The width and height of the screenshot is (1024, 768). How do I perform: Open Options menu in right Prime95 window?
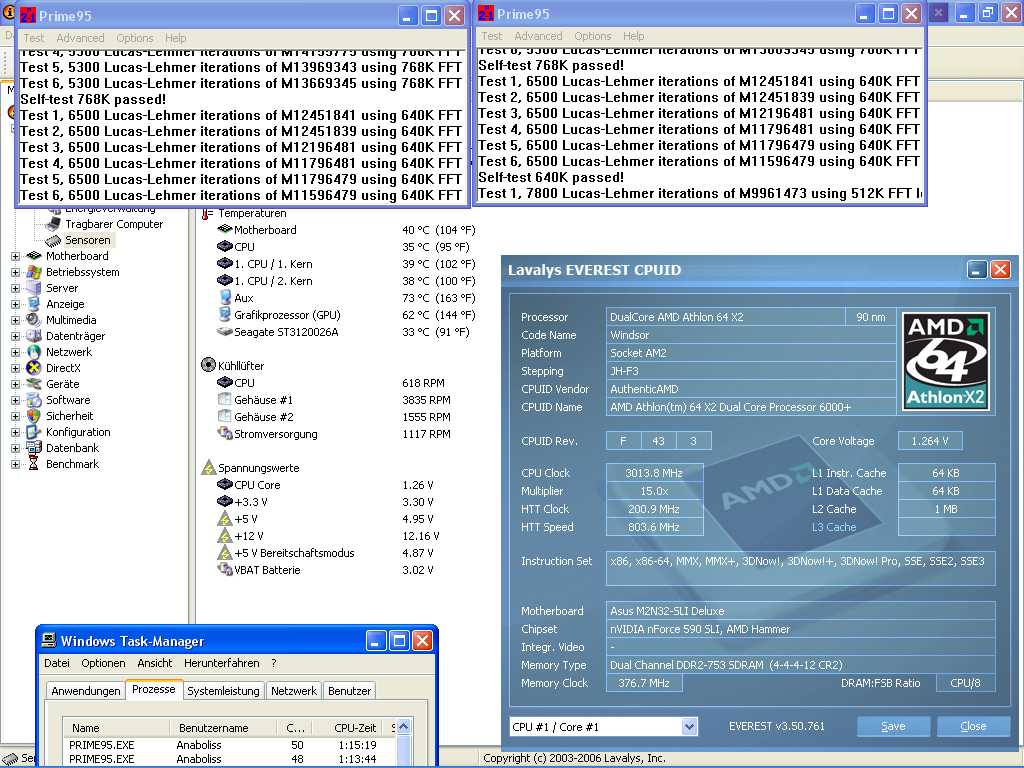(593, 36)
